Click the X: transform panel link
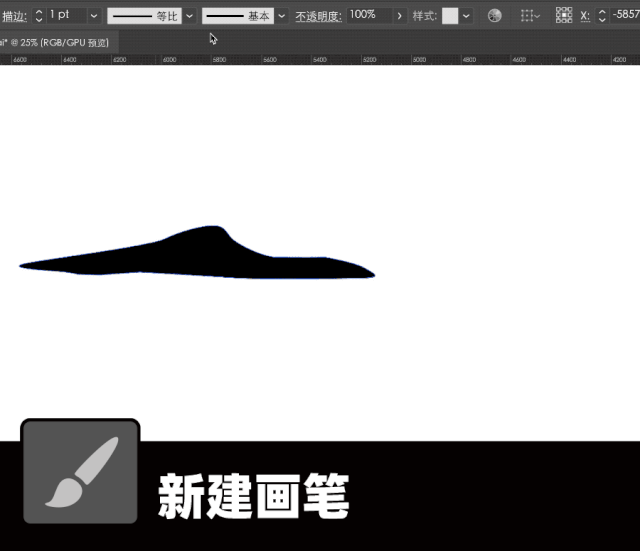 pos(585,16)
